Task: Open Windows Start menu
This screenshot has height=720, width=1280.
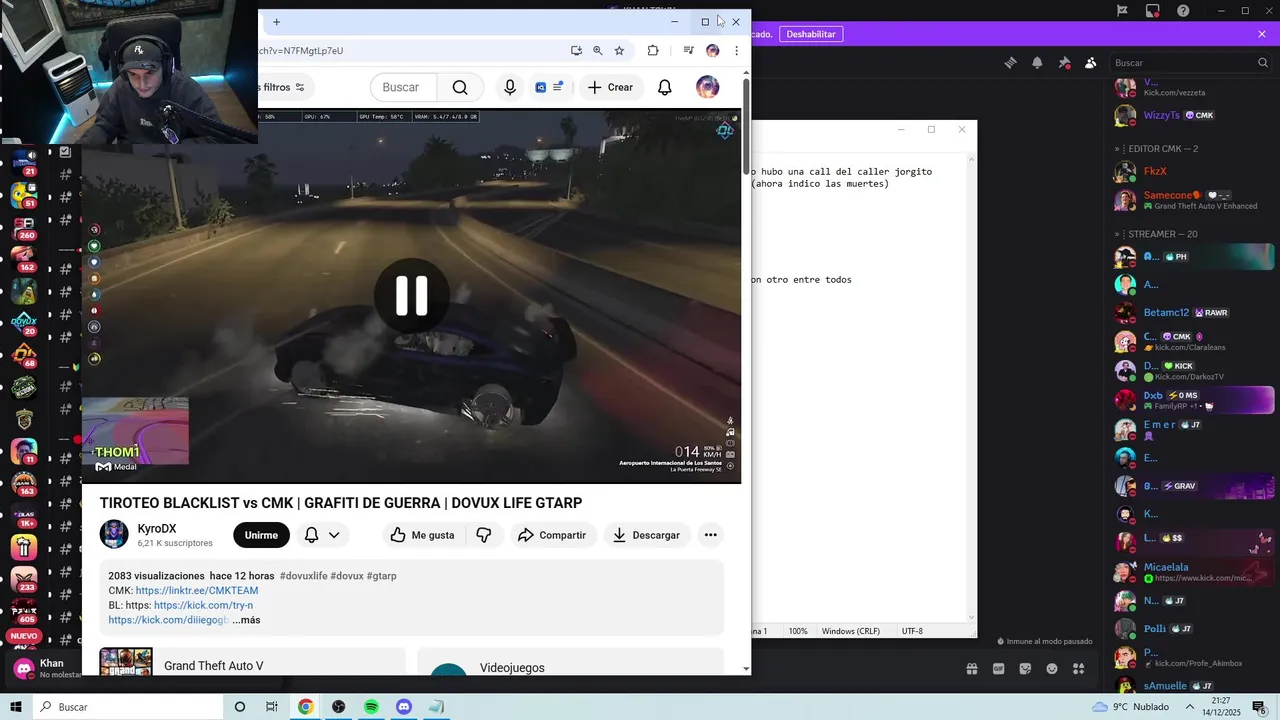Action: pos(16,707)
